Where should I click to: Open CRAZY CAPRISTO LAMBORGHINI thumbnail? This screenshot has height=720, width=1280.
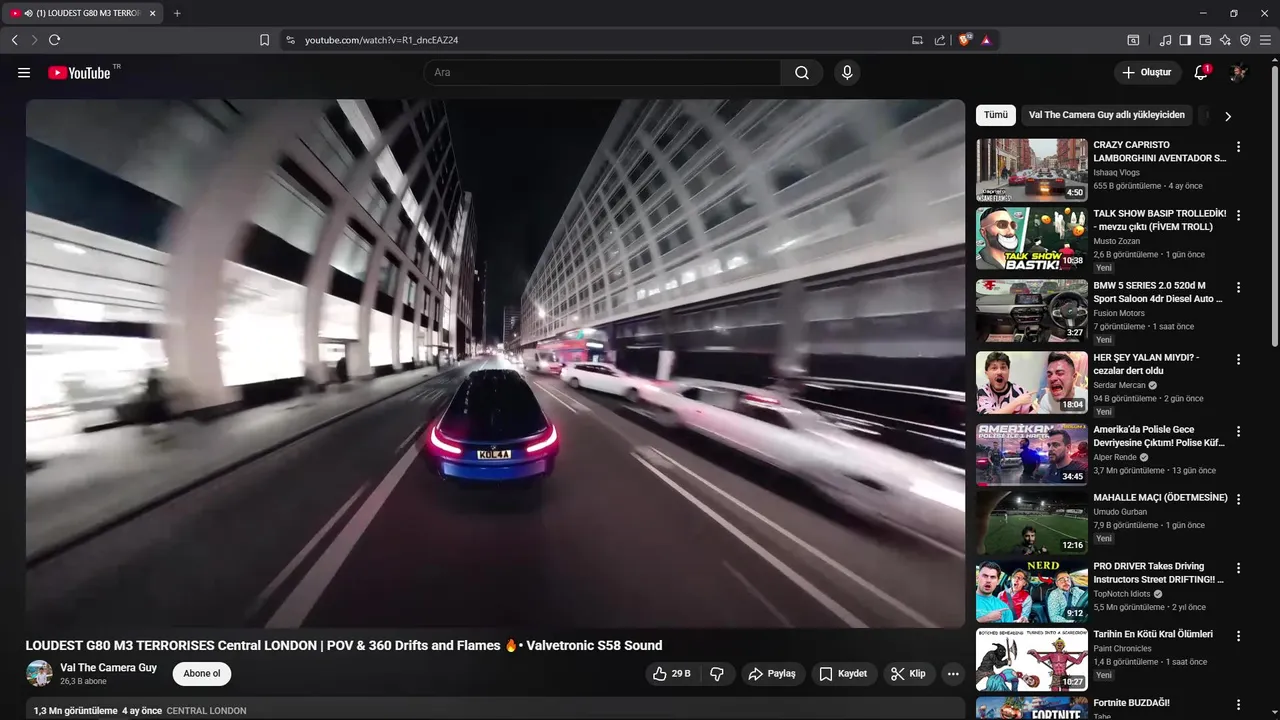tap(1032, 170)
